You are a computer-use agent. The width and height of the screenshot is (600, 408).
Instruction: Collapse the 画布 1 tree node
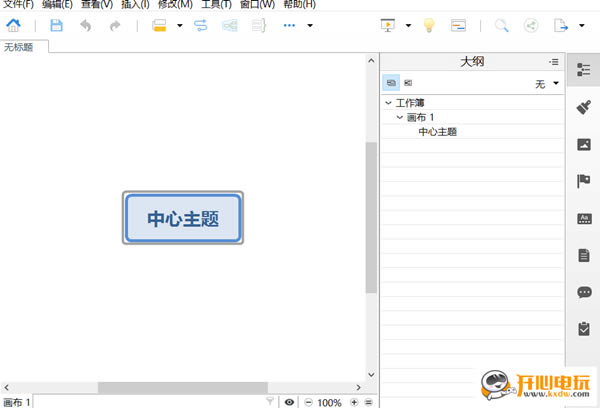point(399,117)
